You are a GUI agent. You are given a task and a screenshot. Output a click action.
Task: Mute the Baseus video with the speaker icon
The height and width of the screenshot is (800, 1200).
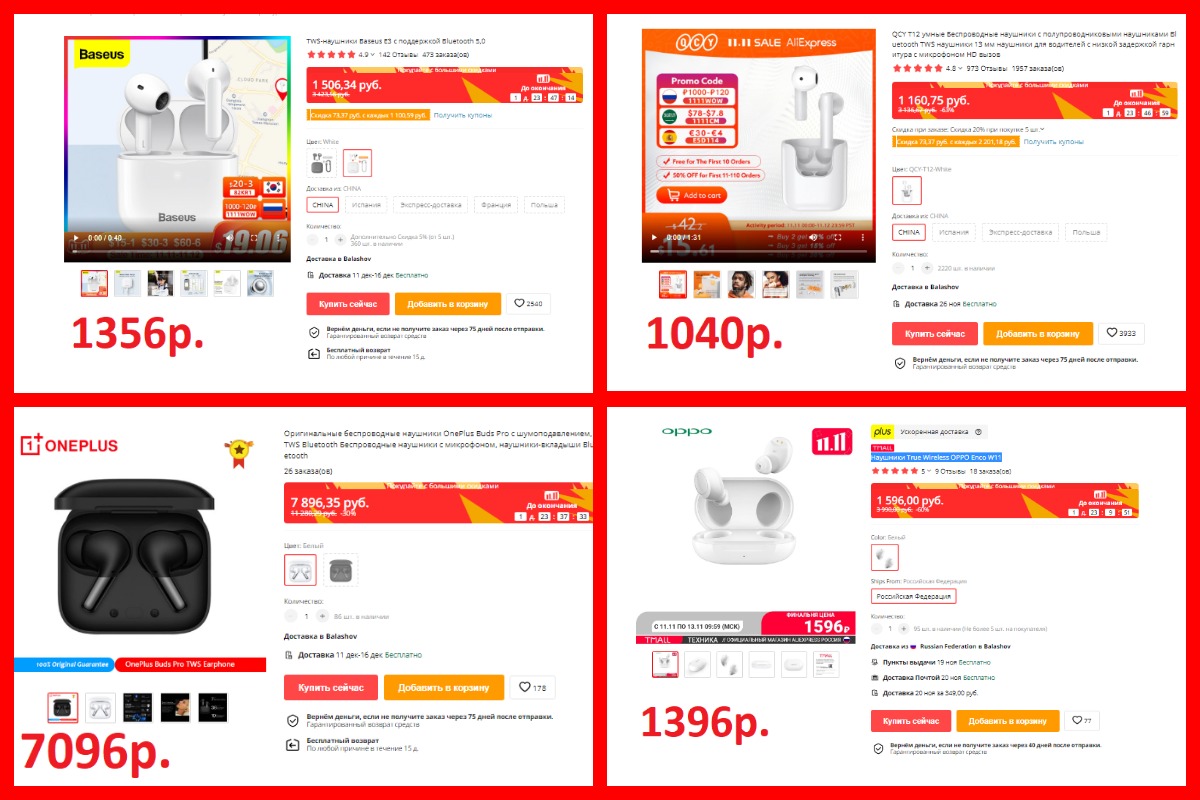click(x=229, y=238)
